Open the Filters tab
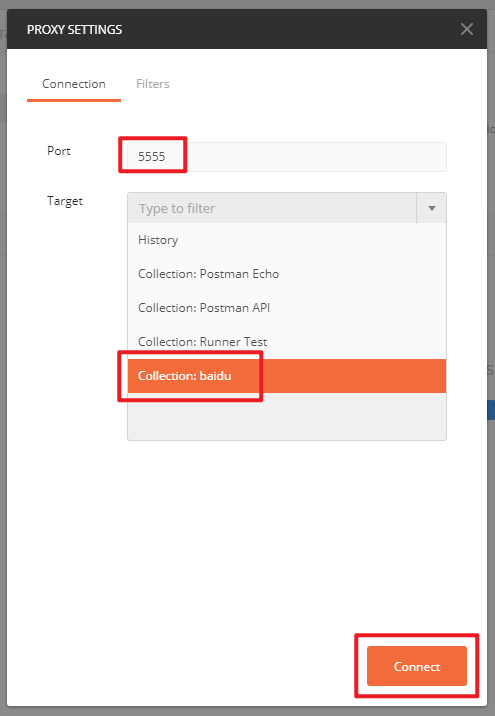 (x=153, y=84)
